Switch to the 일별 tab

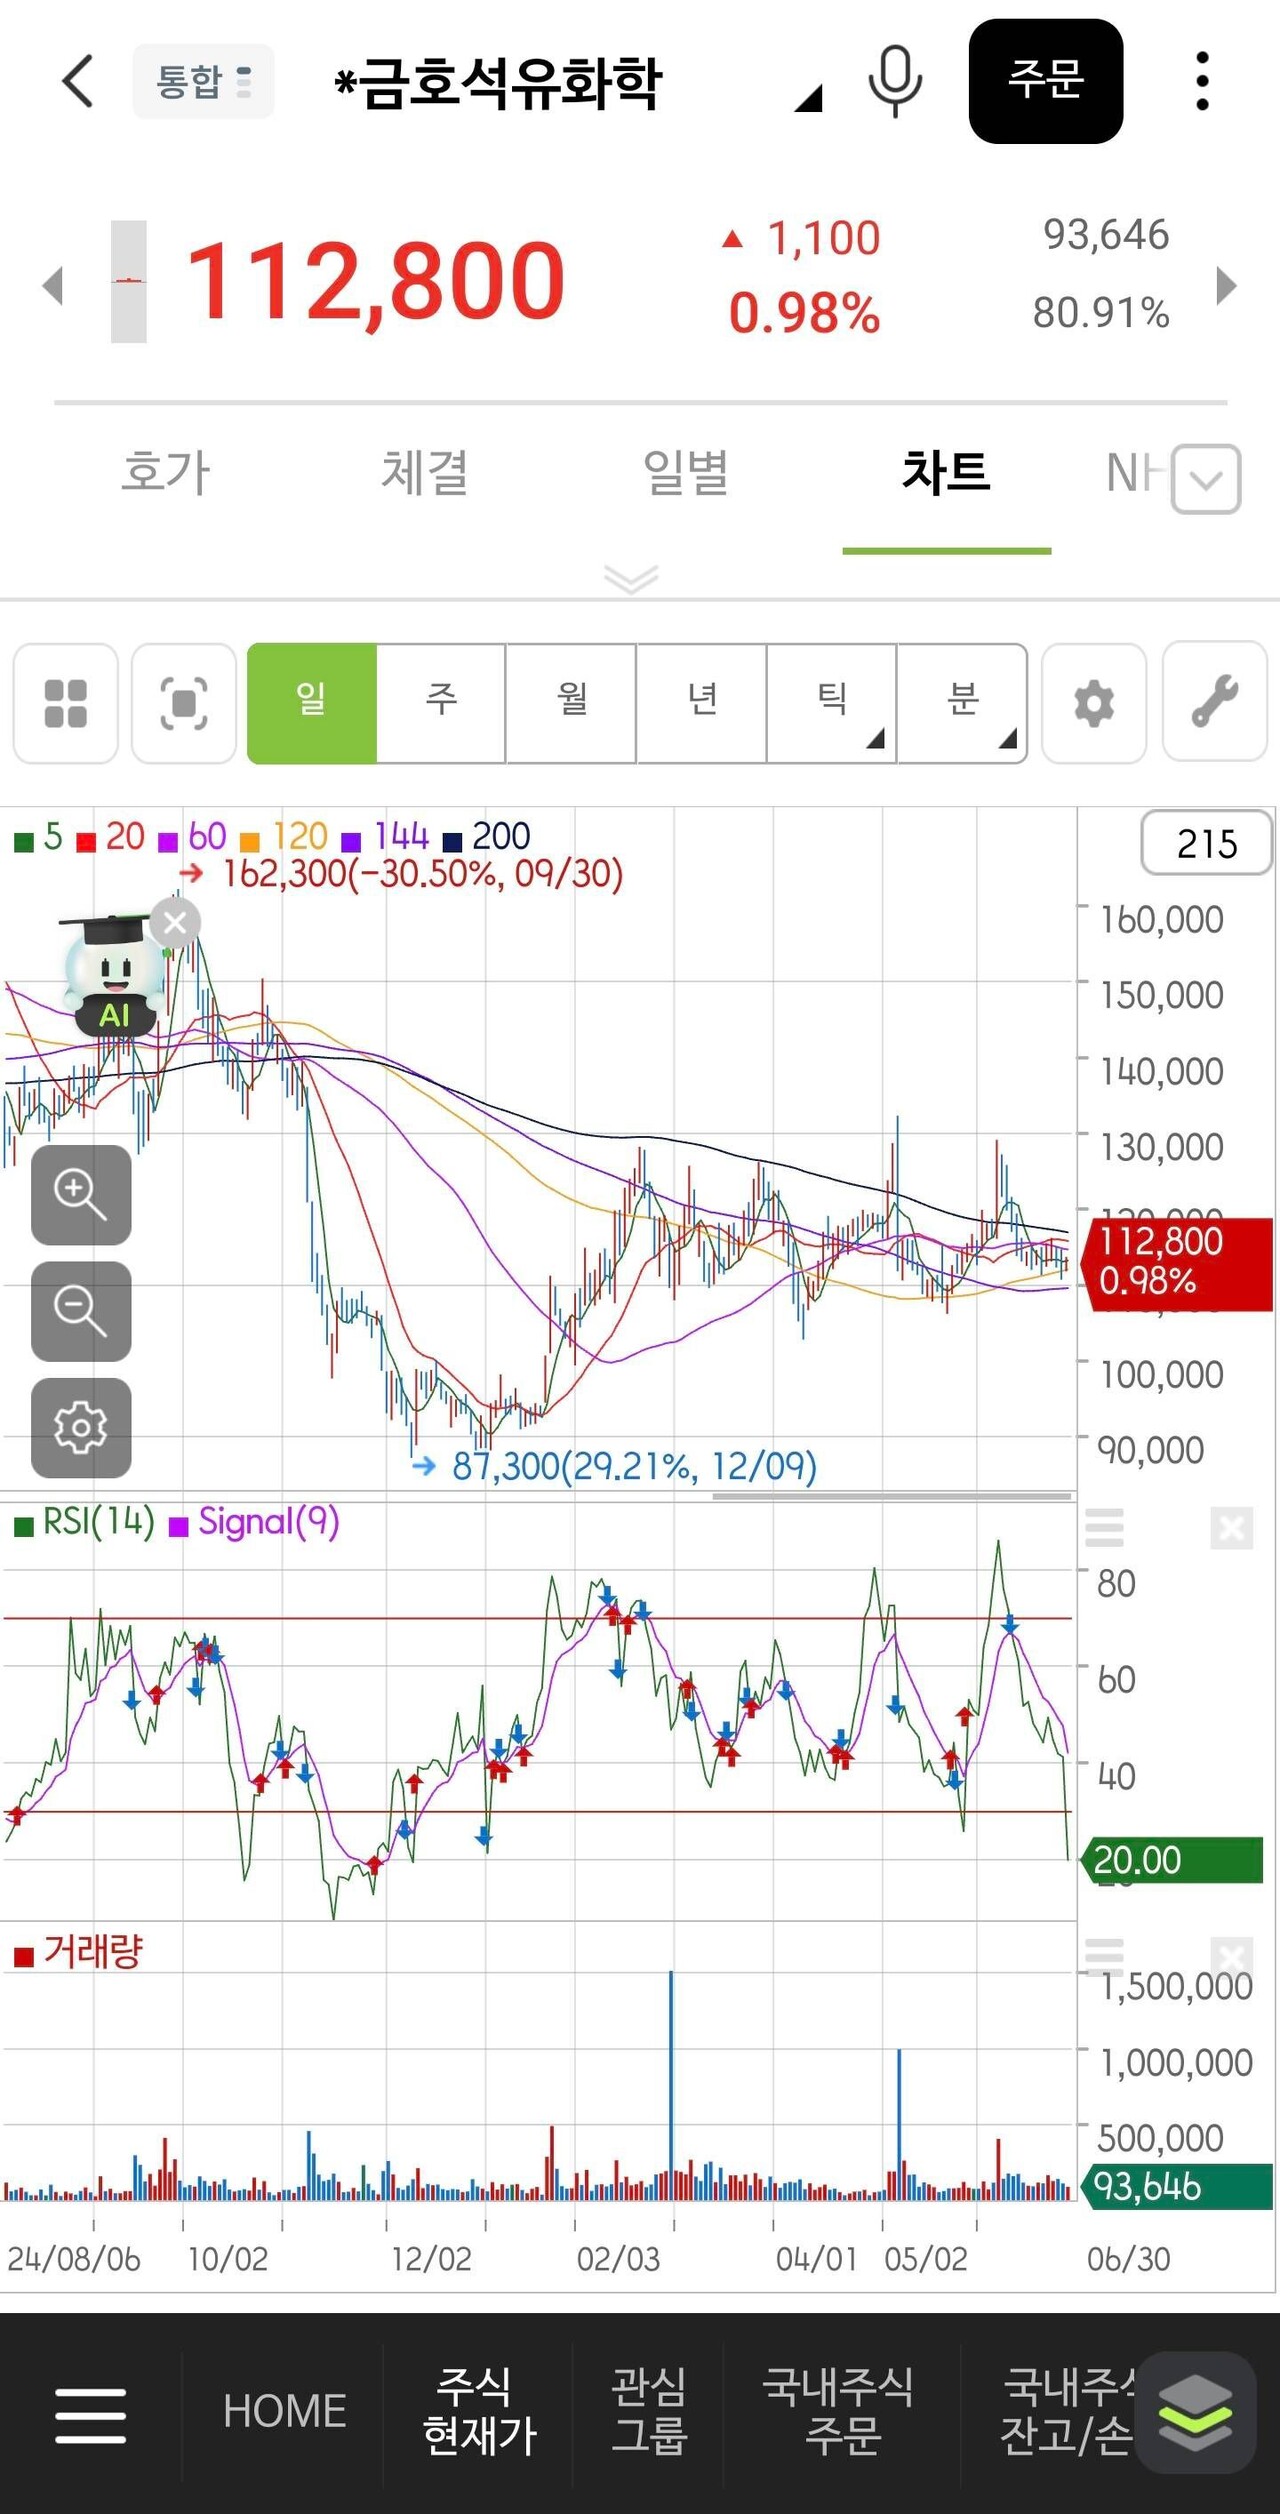[686, 473]
